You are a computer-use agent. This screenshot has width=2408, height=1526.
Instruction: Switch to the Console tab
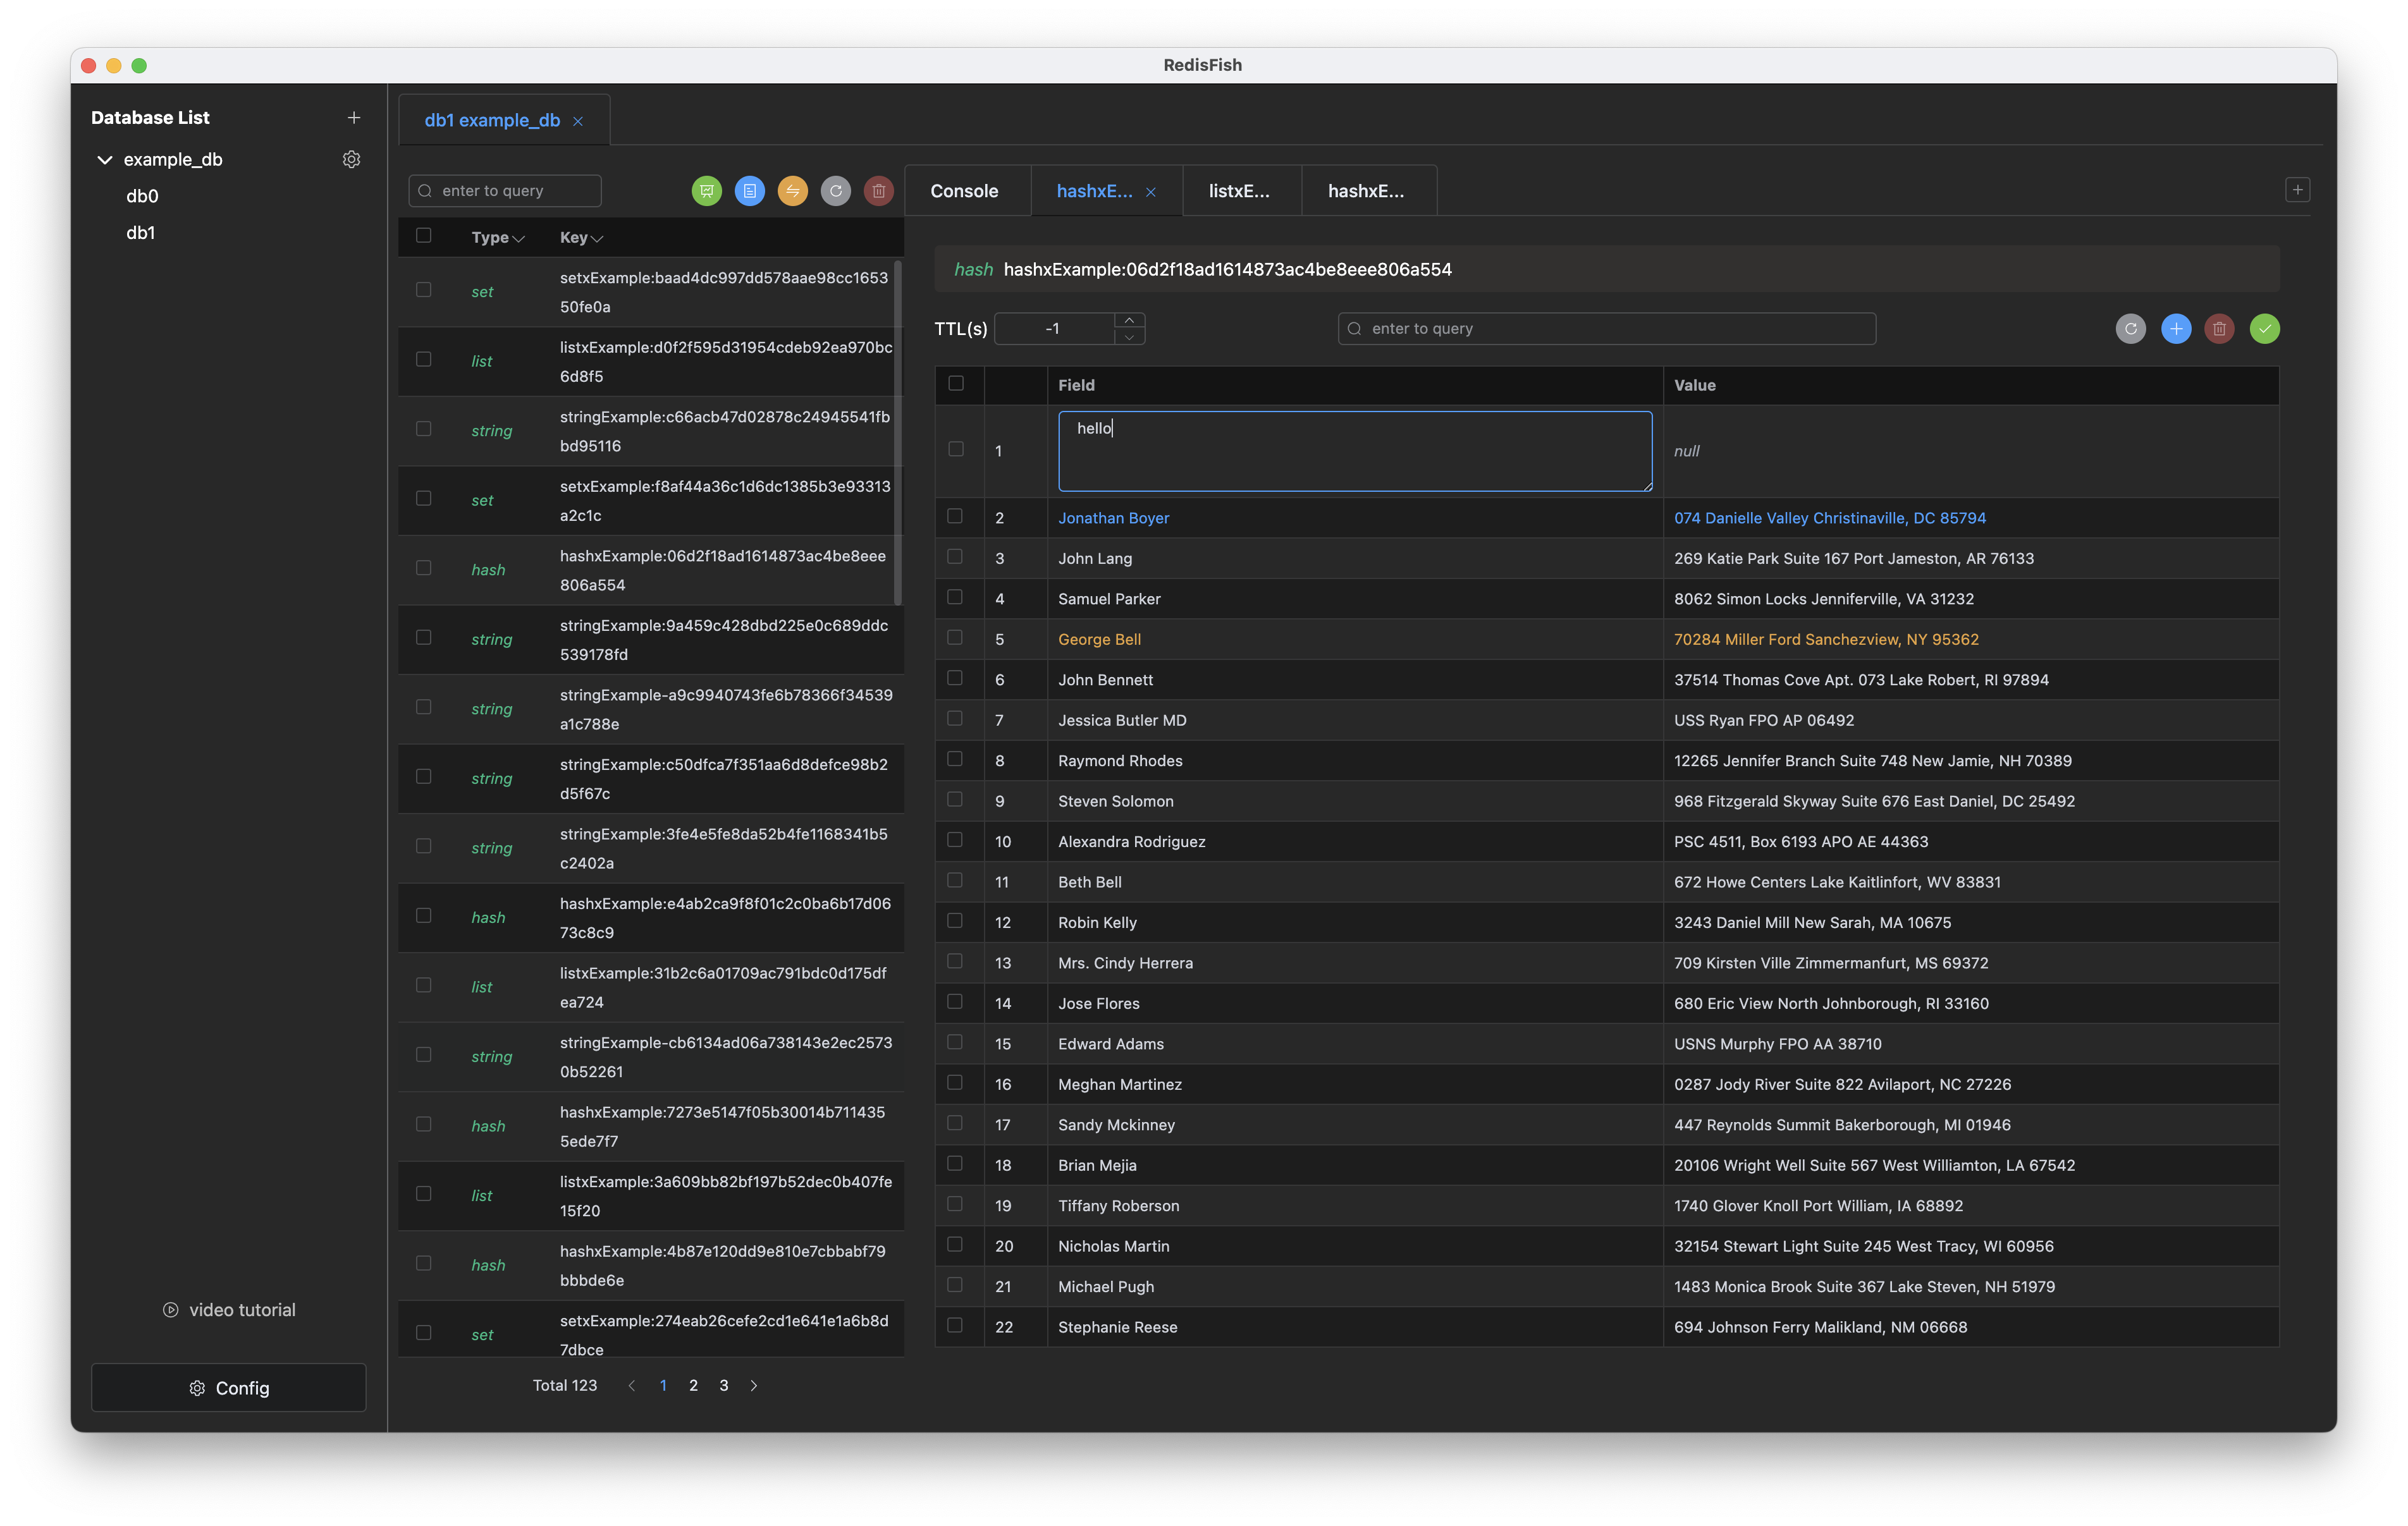point(964,191)
